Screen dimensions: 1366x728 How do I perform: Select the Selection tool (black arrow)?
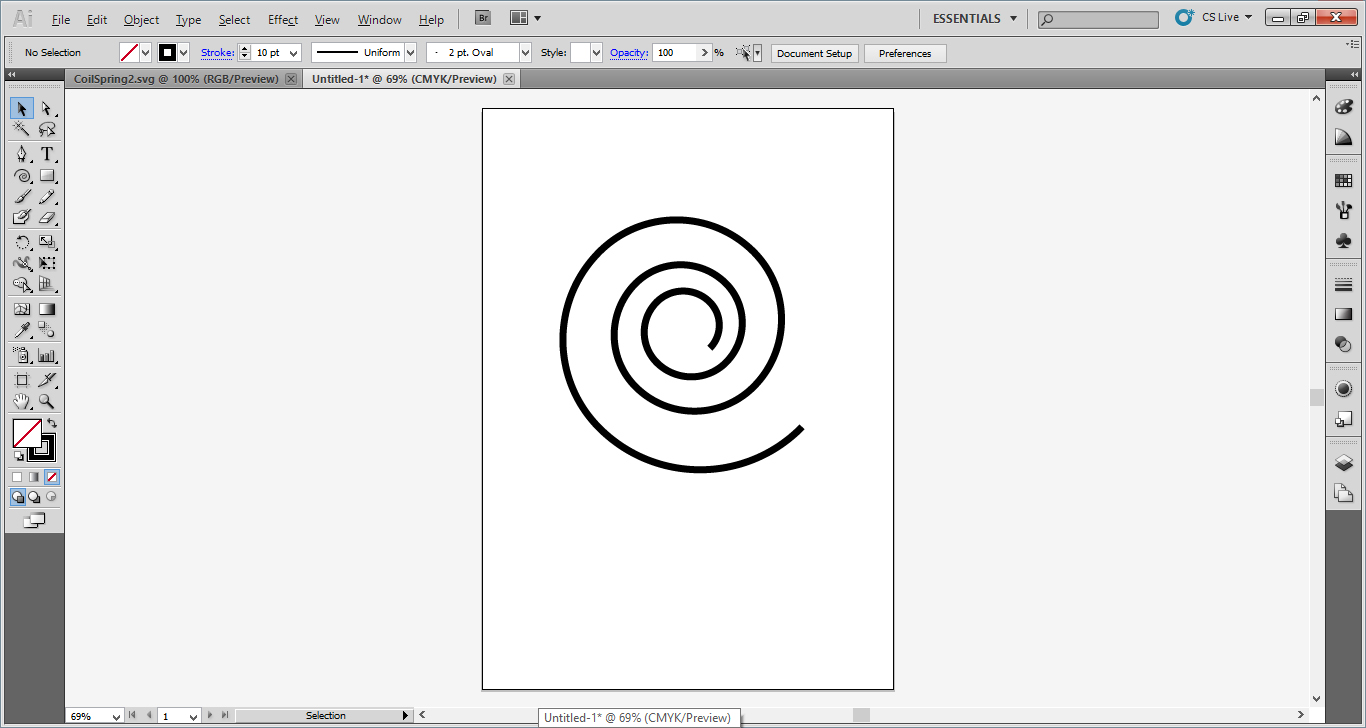coord(22,108)
